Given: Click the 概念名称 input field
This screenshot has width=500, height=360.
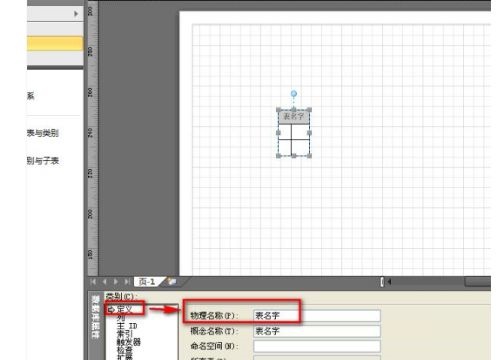Looking at the screenshot, I should click(317, 331).
